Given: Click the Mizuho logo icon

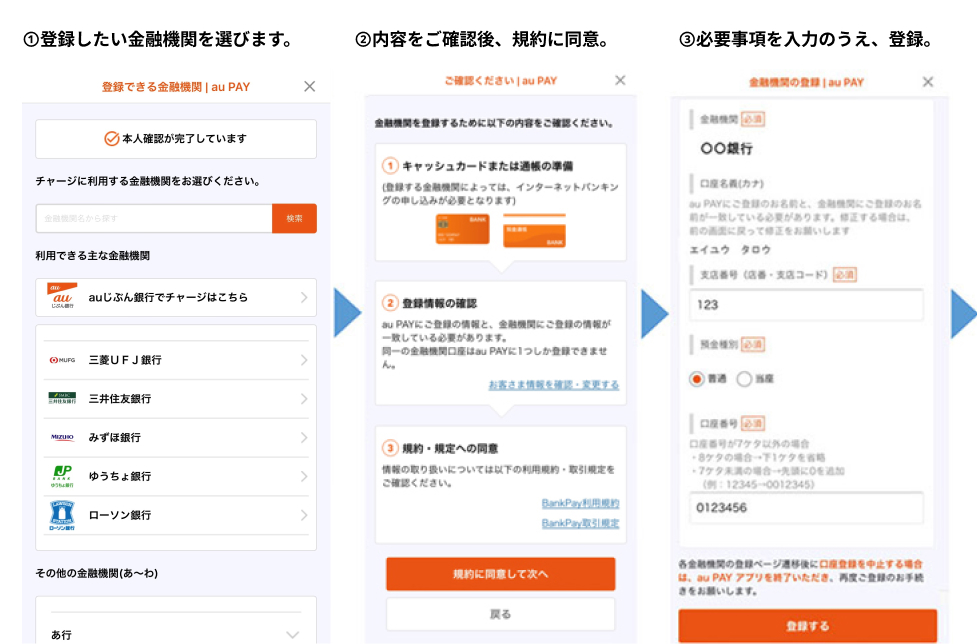Looking at the screenshot, I should click(62, 437).
